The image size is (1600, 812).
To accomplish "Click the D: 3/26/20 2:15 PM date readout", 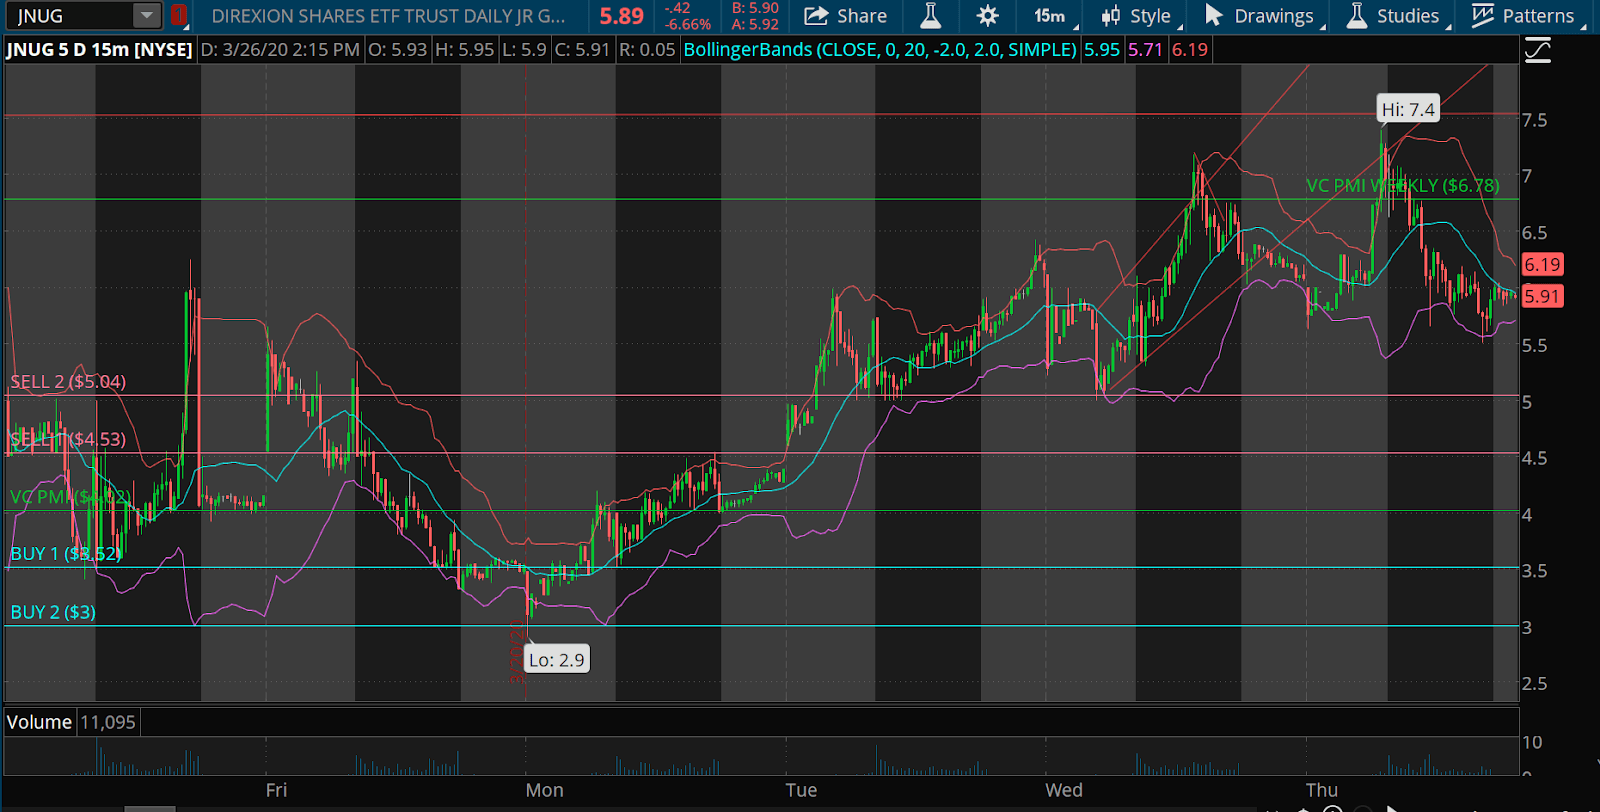I will [280, 50].
